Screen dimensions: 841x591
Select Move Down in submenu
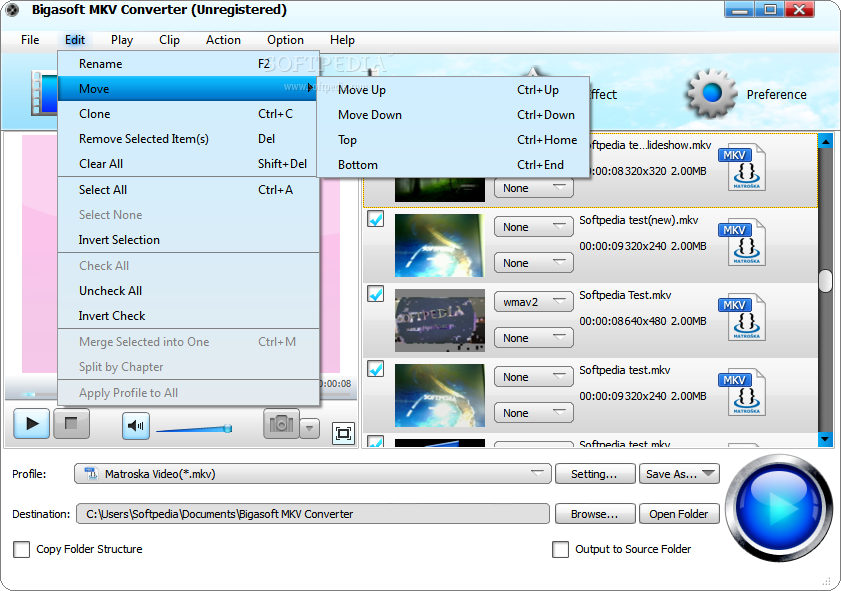[x=453, y=115]
